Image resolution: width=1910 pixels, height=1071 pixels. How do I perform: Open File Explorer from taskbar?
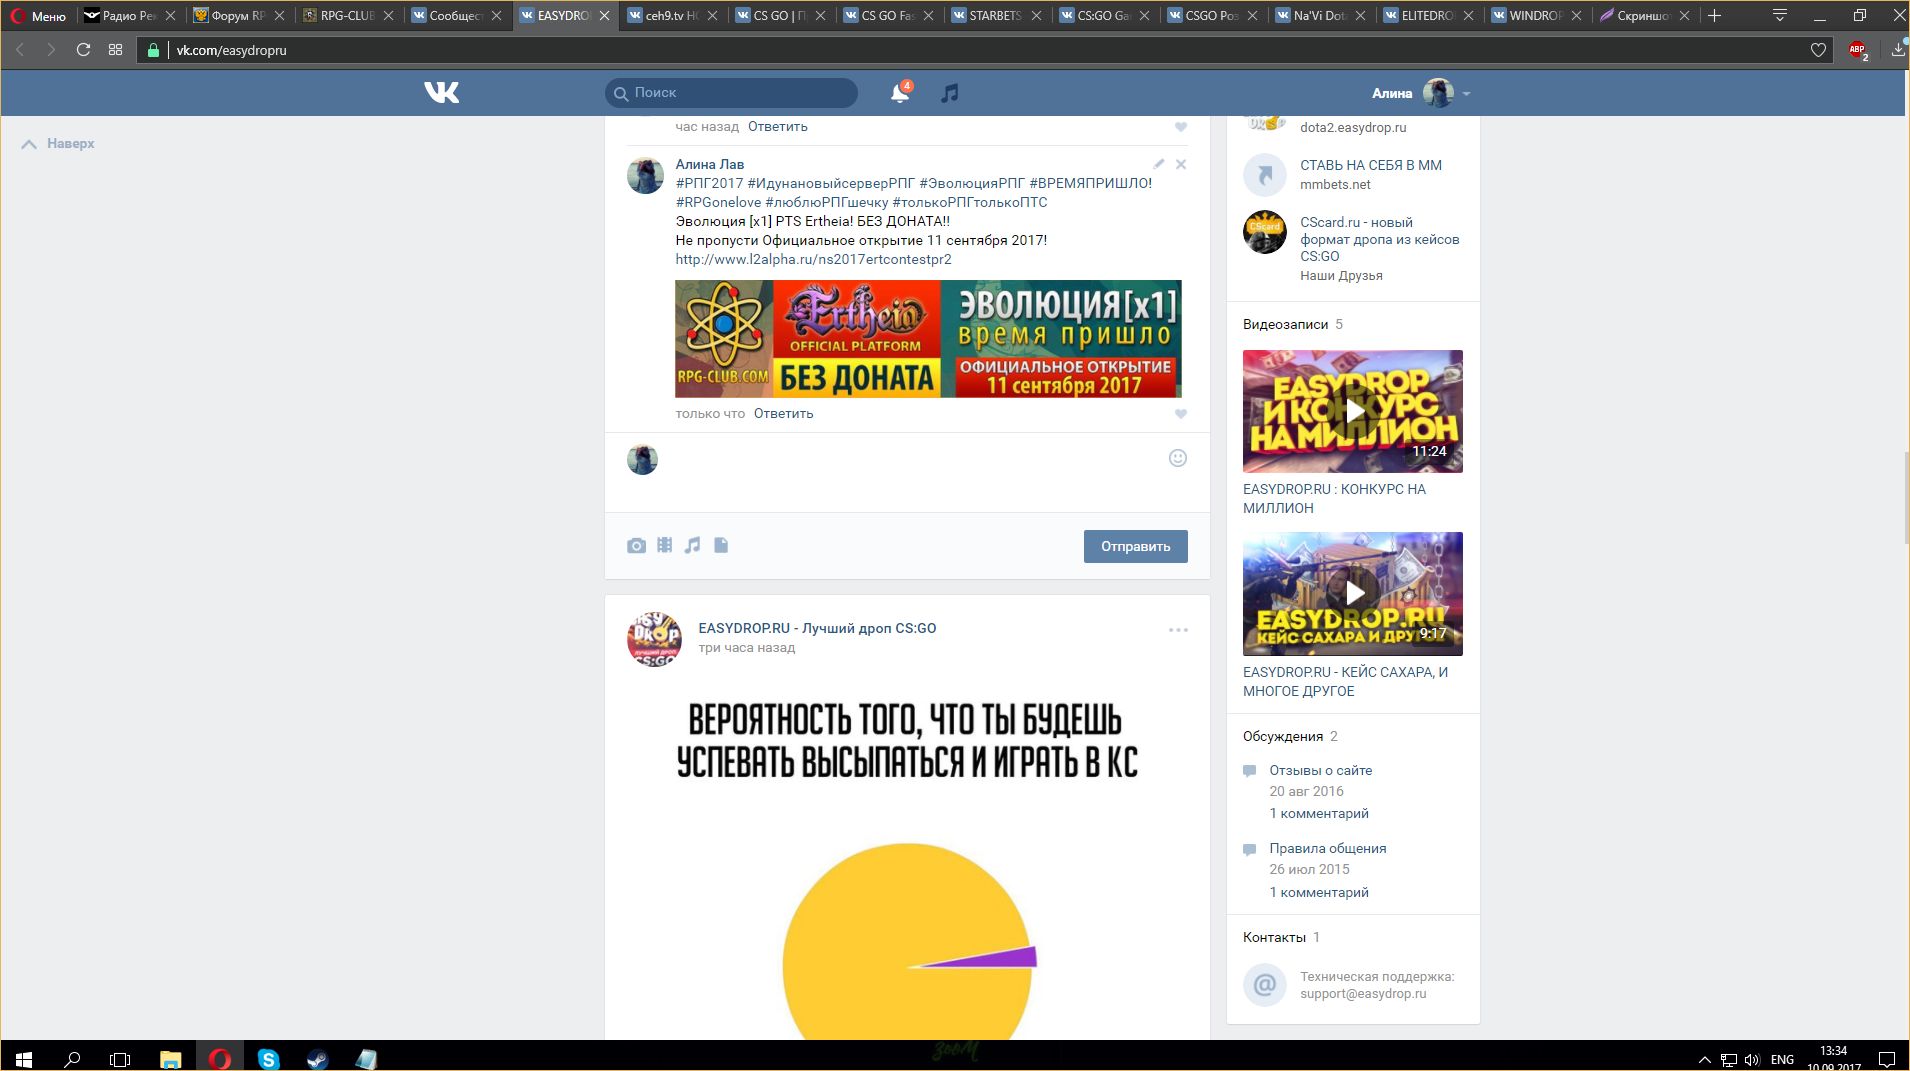pos(170,1059)
